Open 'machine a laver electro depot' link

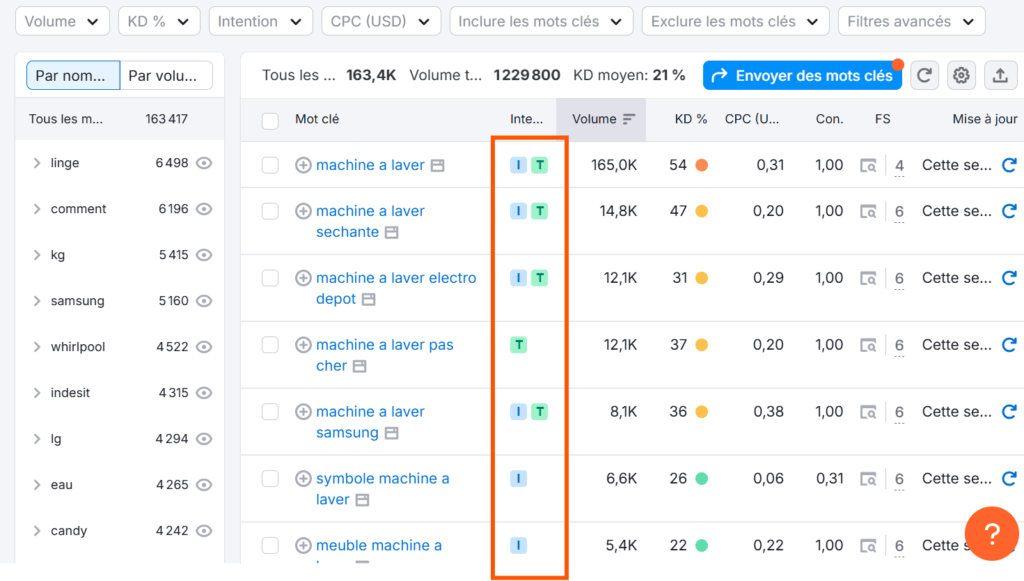tap(396, 289)
